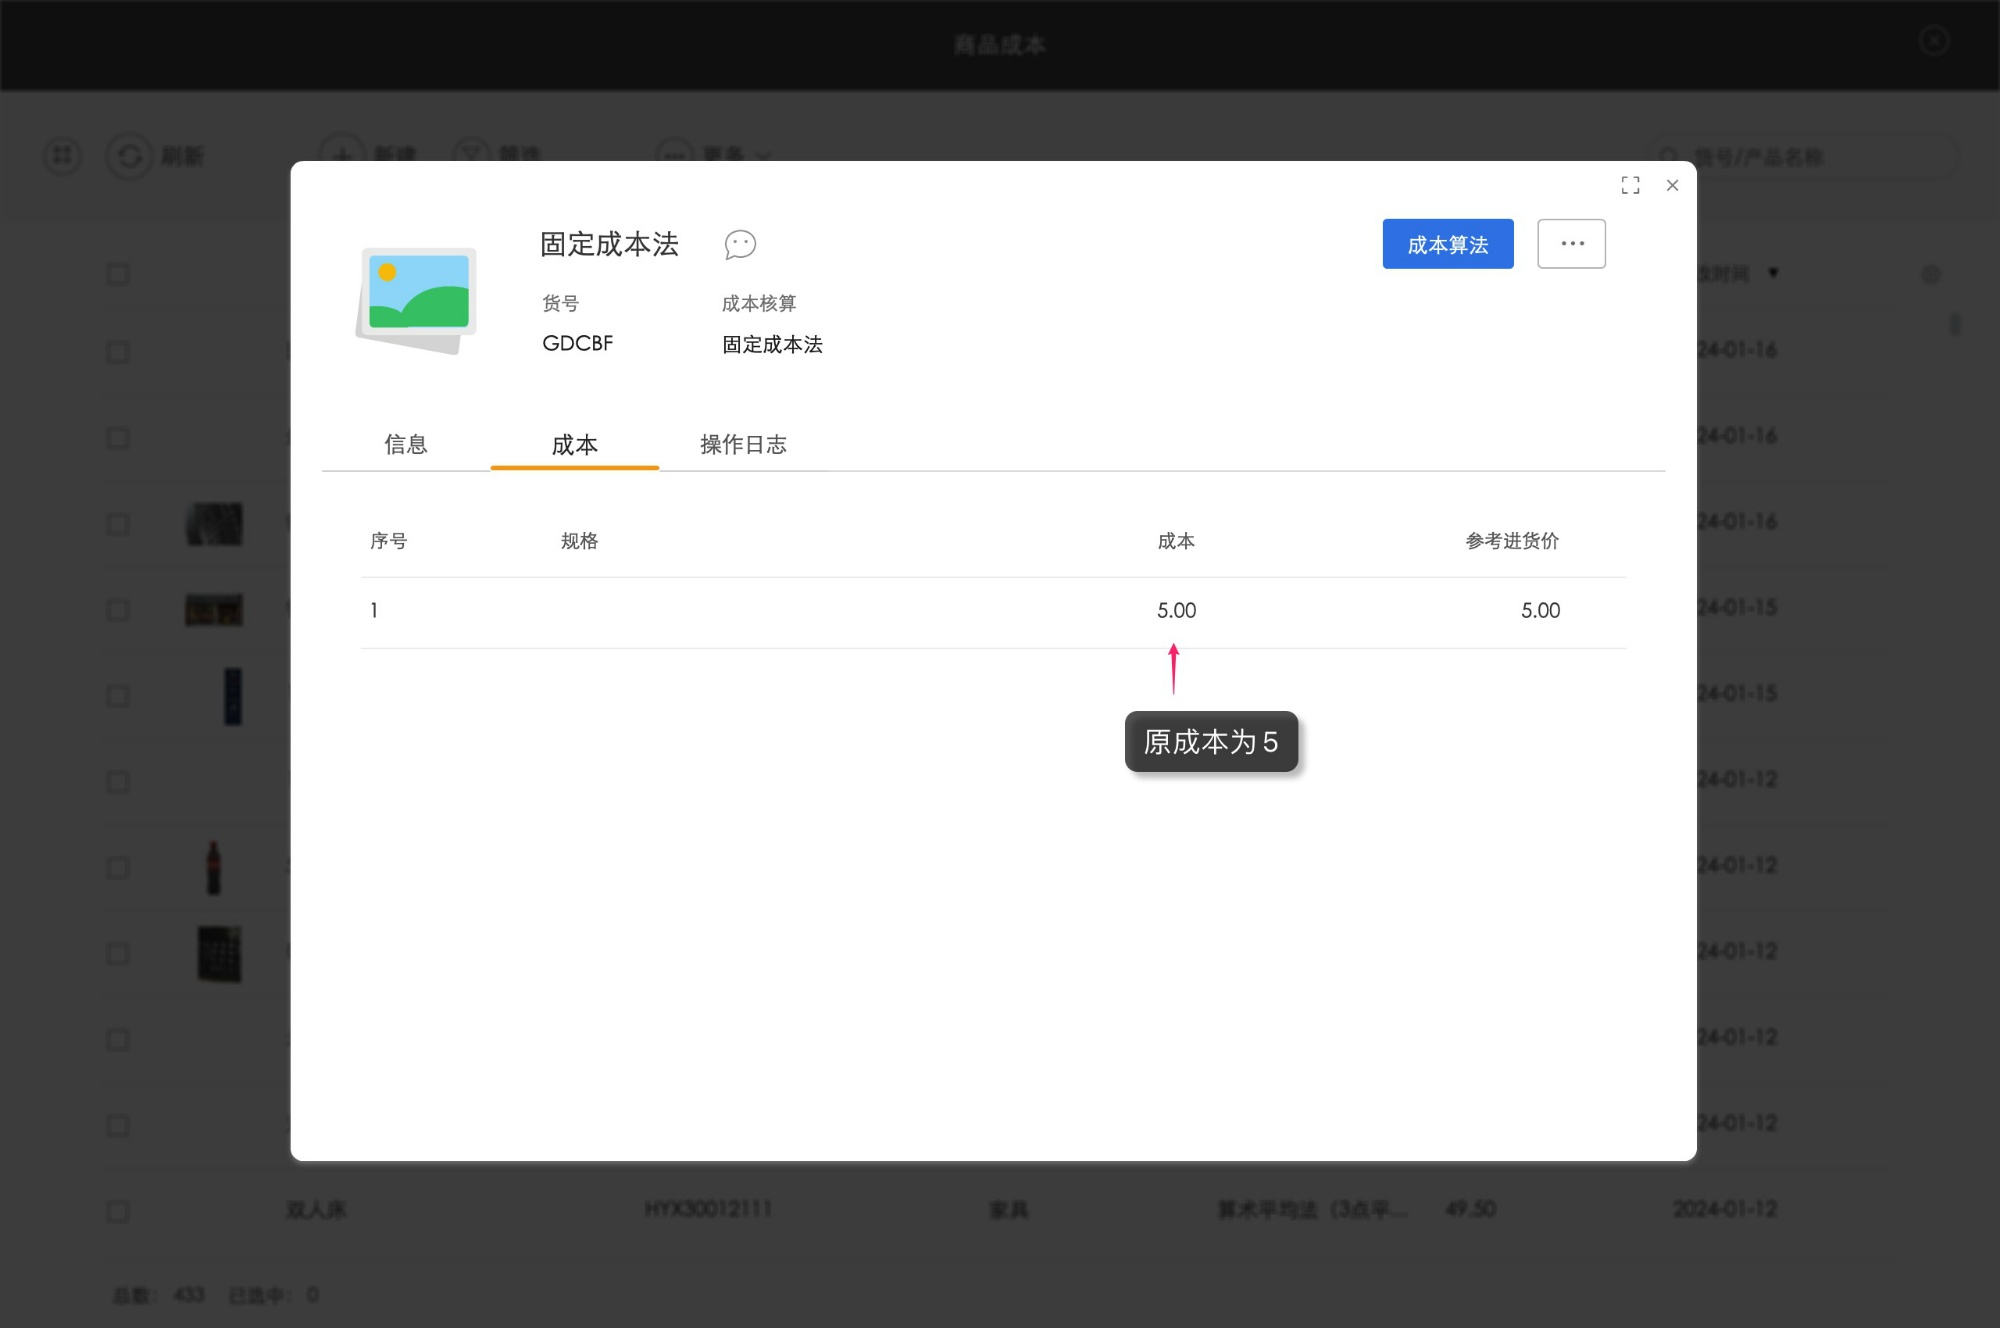Tick the checkbox for the 双人床 row

pyautogui.click(x=118, y=1211)
